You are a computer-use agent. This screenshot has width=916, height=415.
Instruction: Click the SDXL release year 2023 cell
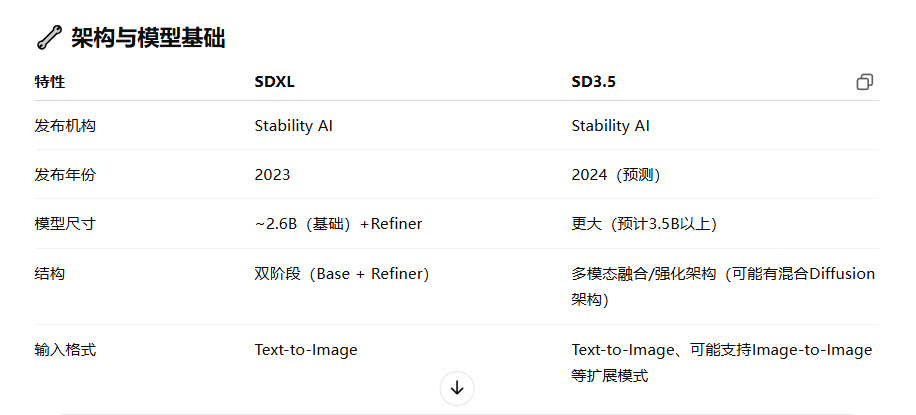click(272, 175)
